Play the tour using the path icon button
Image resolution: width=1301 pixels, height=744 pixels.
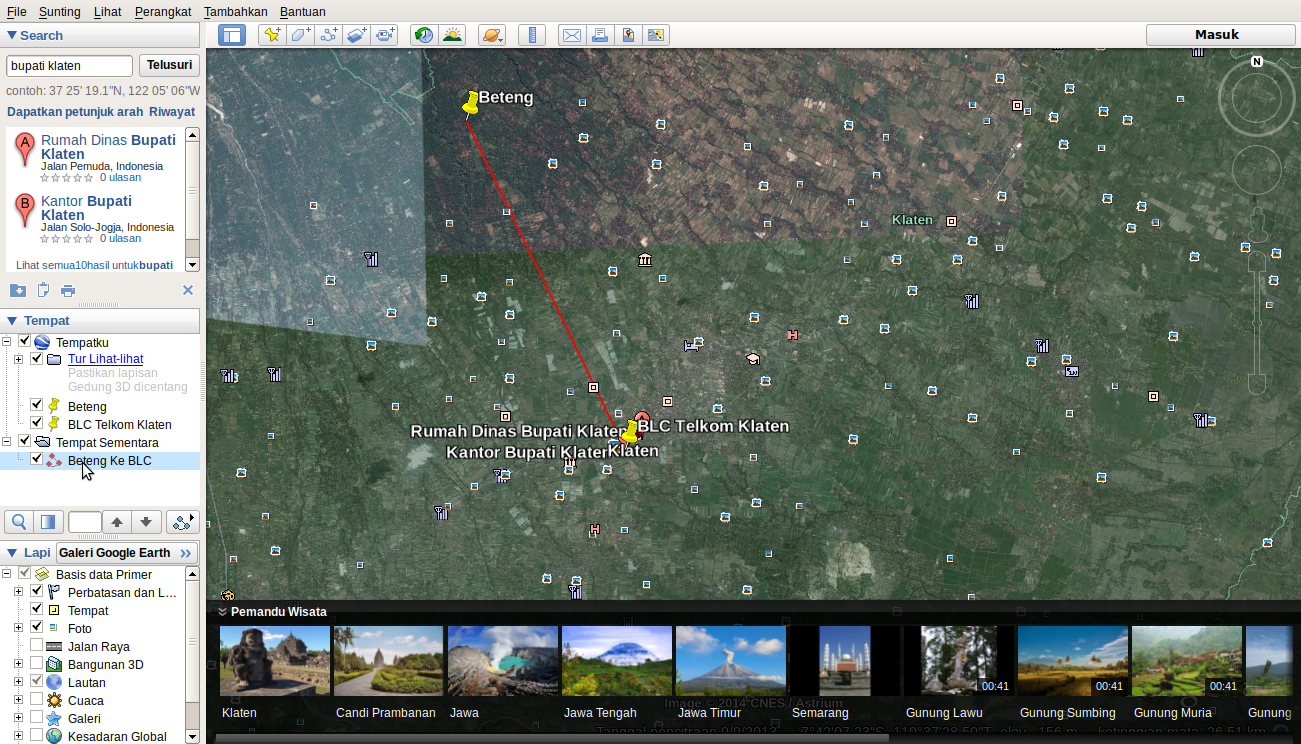tap(183, 522)
